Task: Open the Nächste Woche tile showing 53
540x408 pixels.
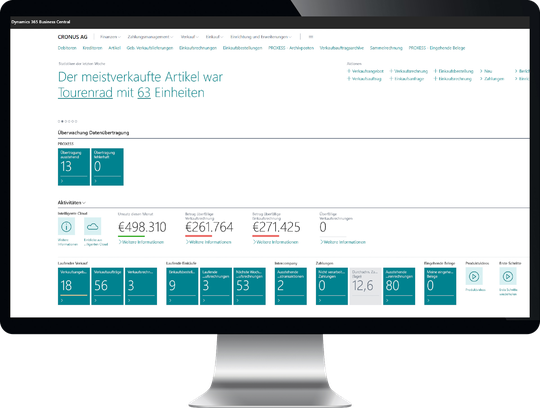Action: coord(249,286)
